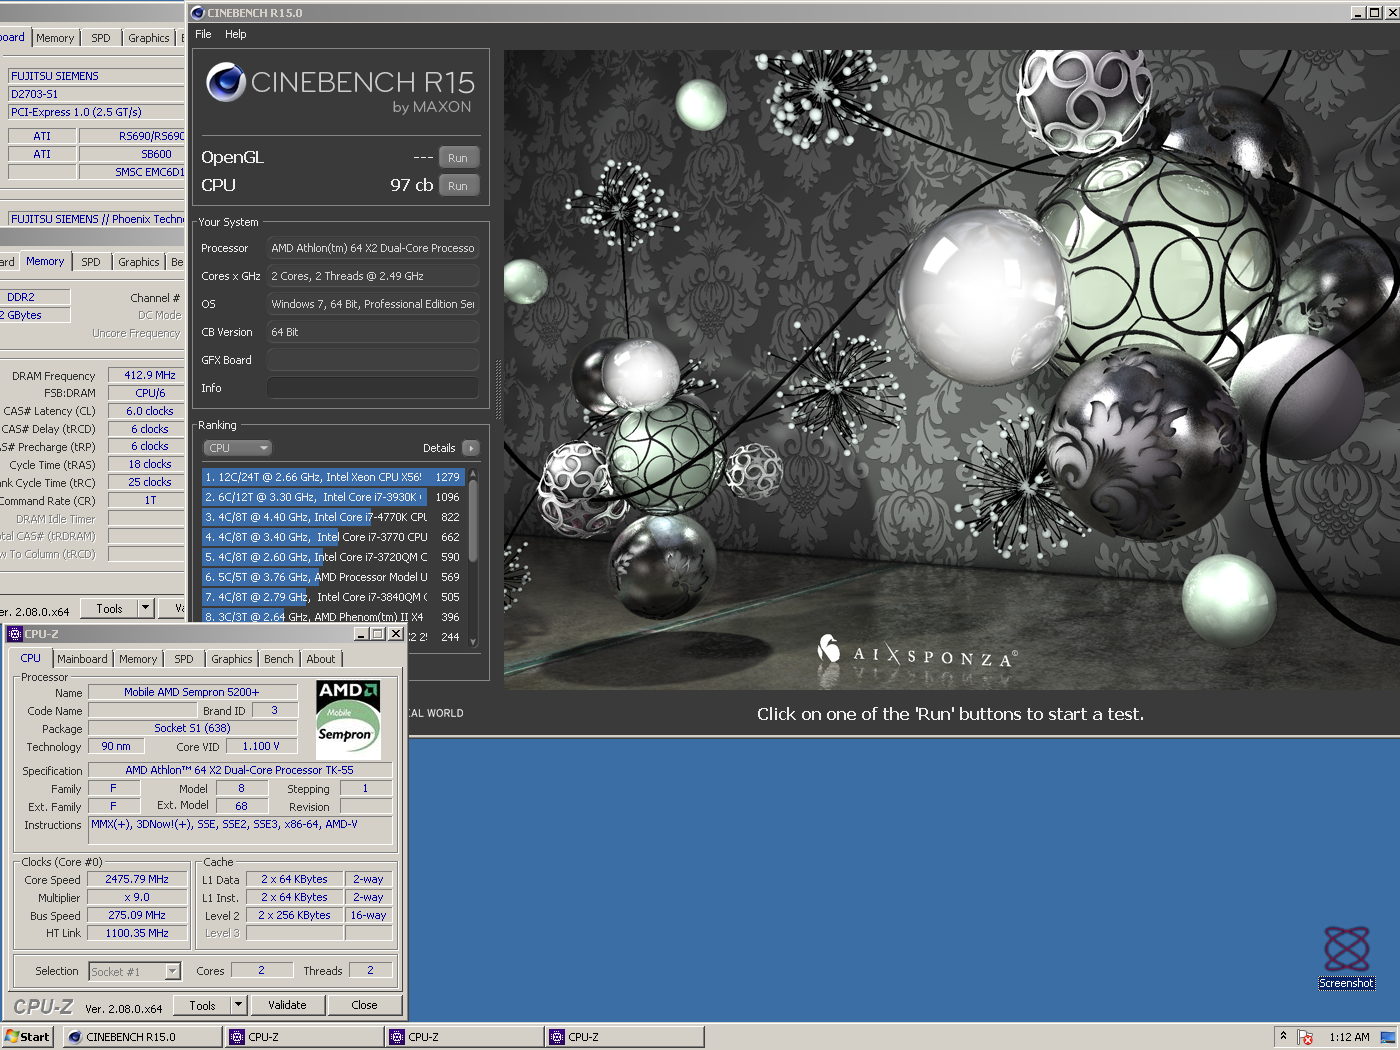The width and height of the screenshot is (1400, 1050).
Task: Show hidden tray icons arrow
Action: click(1283, 1036)
